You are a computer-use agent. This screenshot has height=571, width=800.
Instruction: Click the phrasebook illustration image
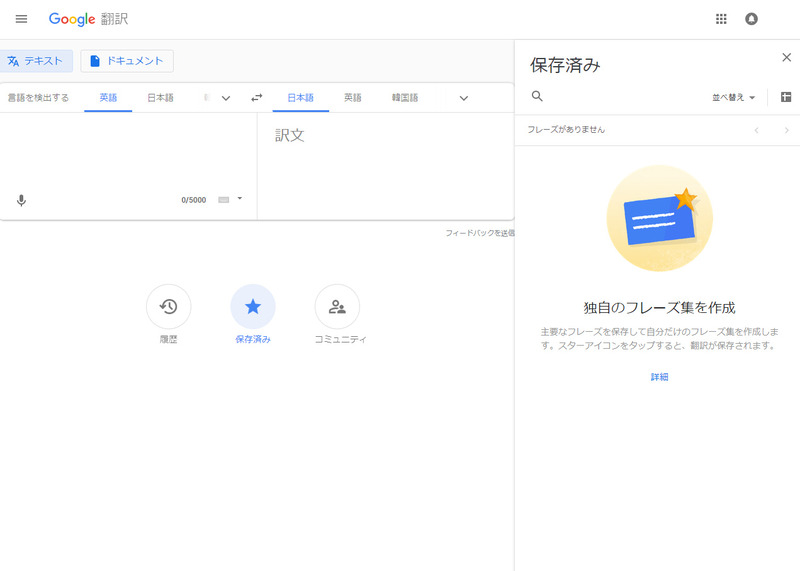click(x=659, y=218)
